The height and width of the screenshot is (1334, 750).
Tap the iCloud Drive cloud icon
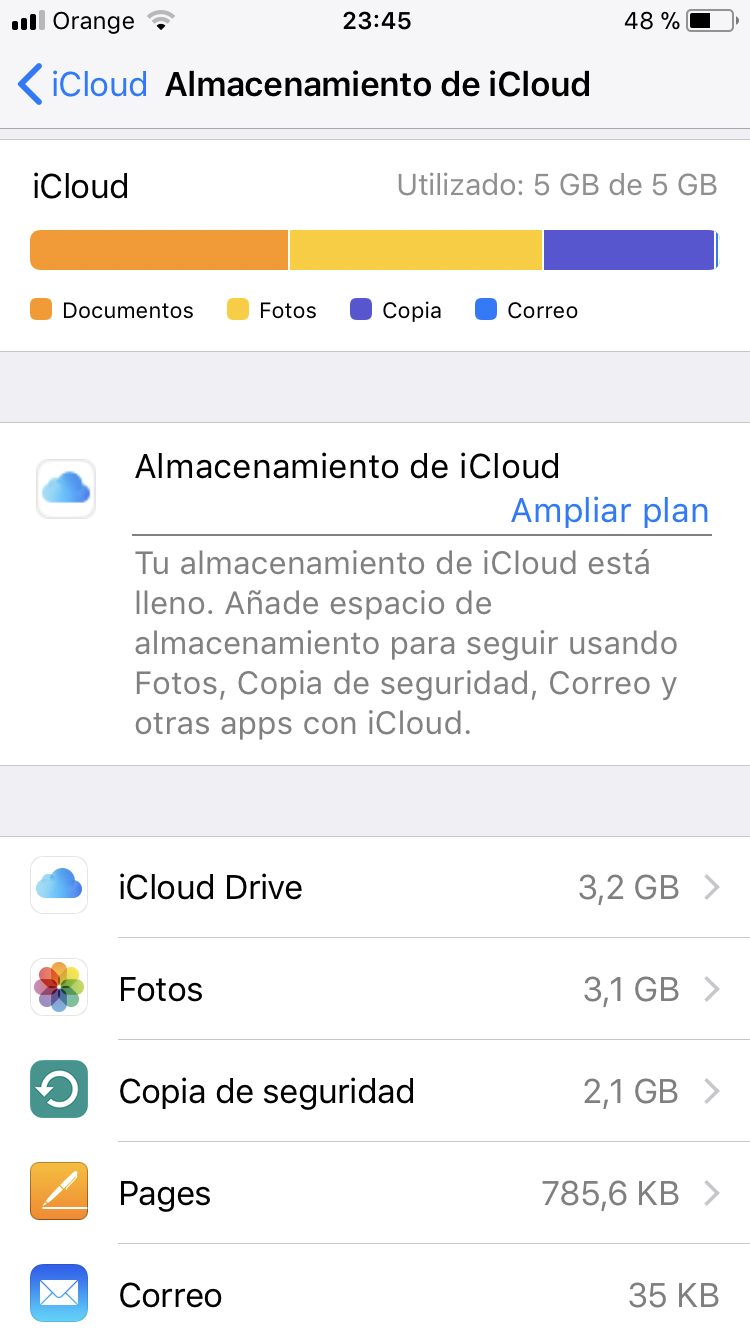59,885
